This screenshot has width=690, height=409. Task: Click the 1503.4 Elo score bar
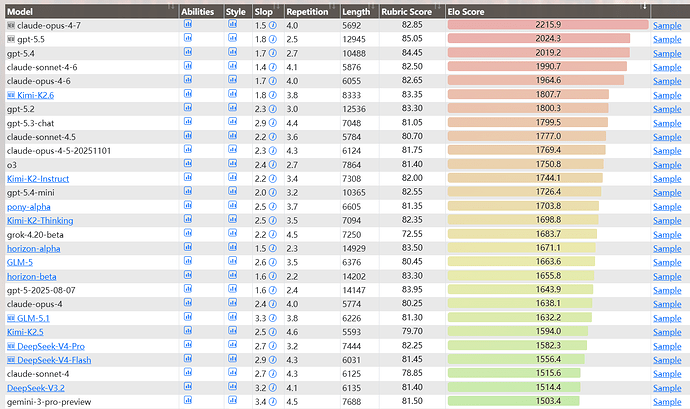[x=514, y=401]
